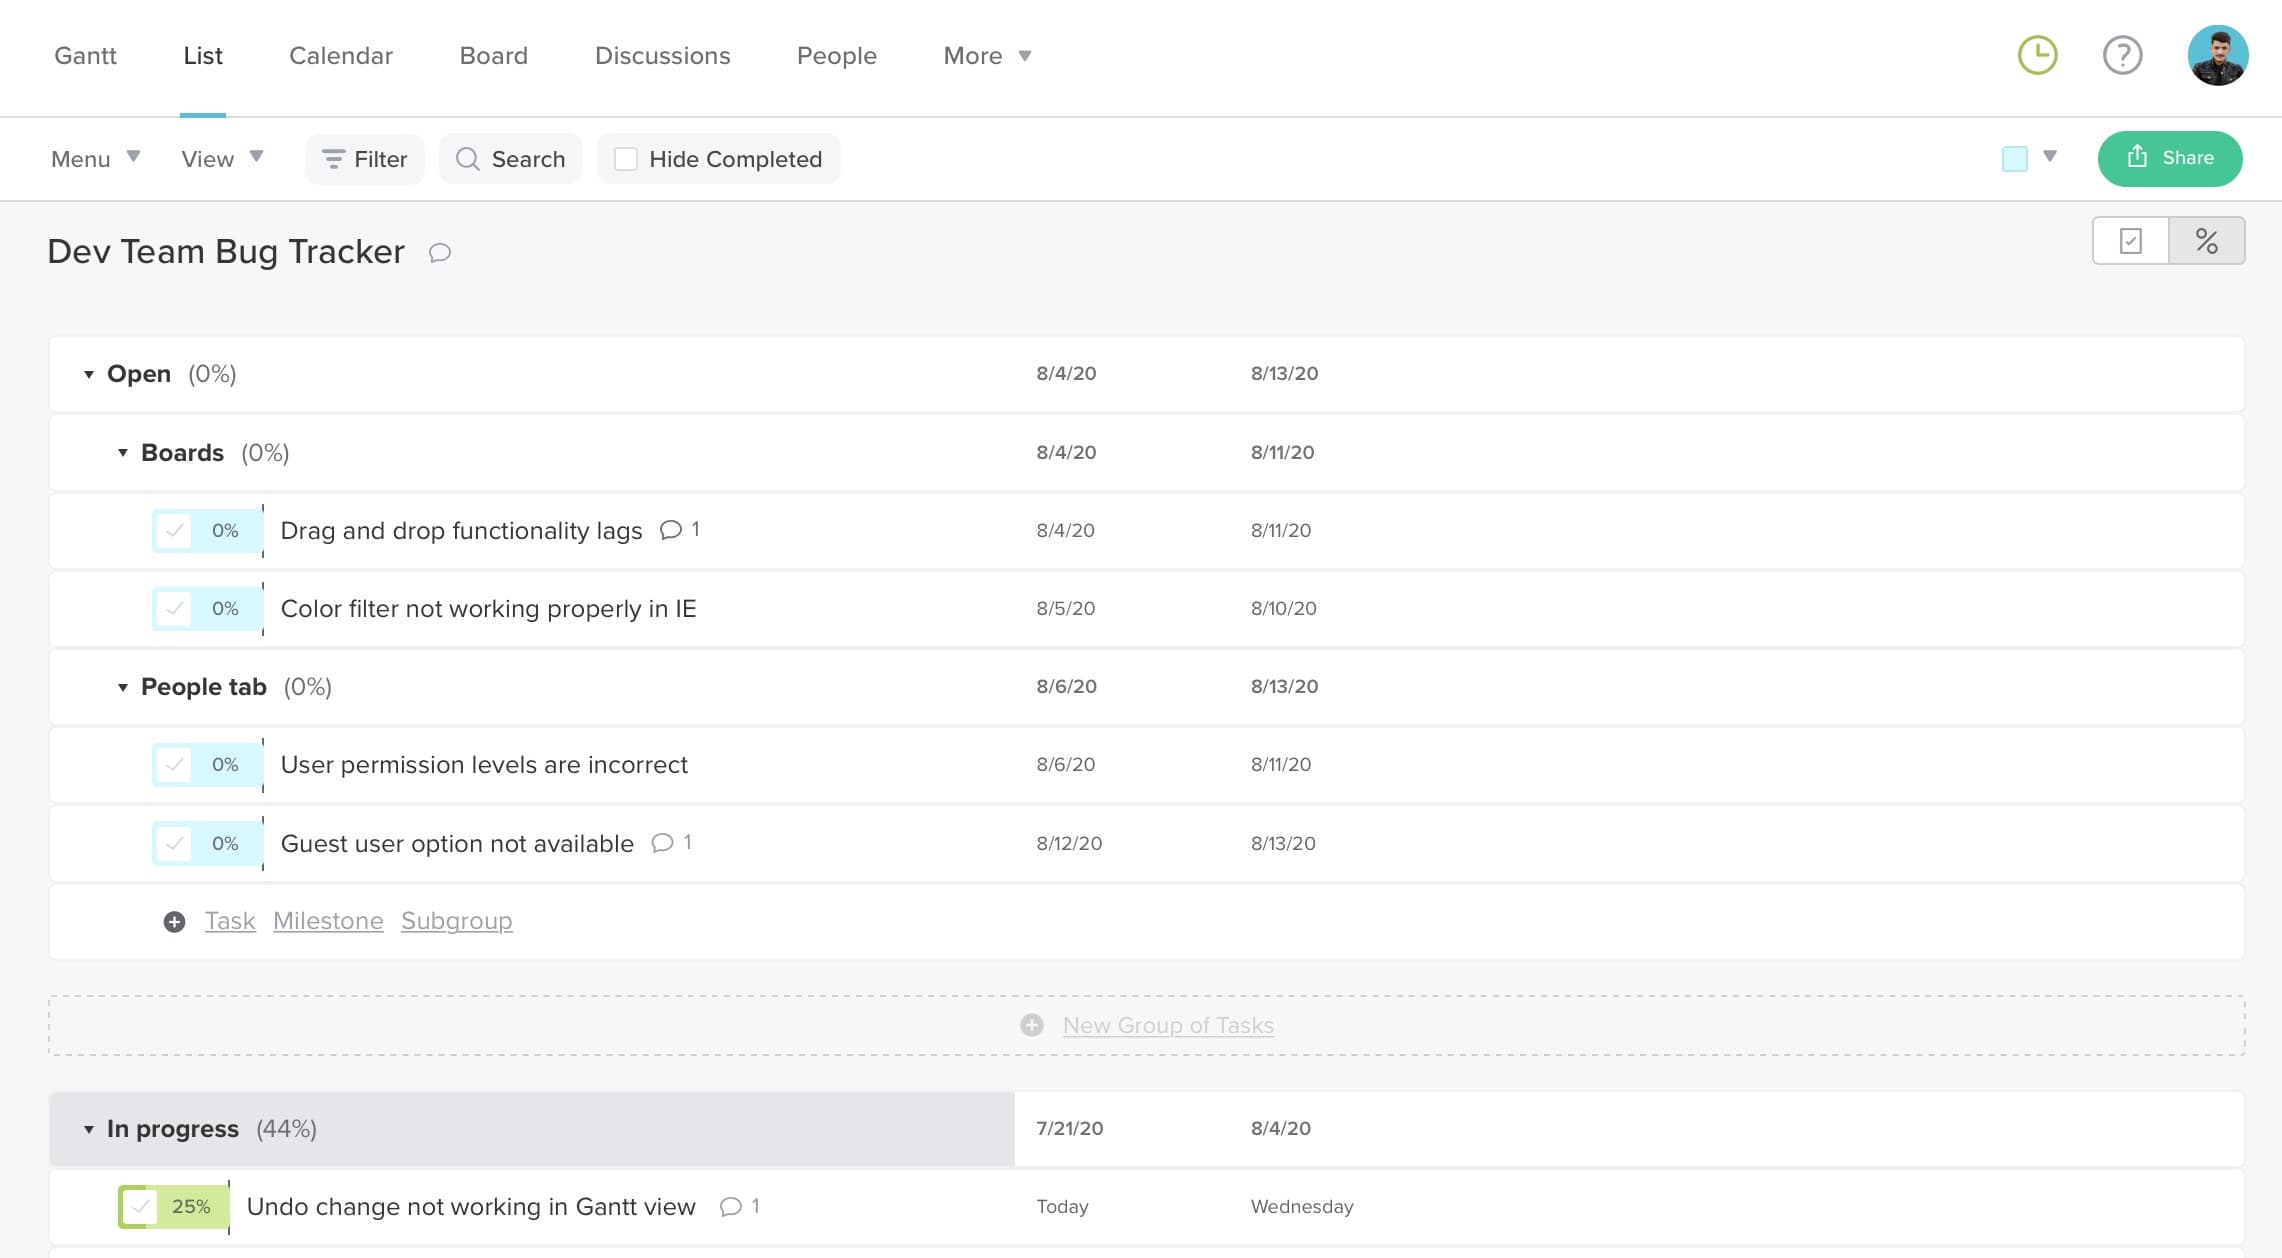The image size is (2282, 1258).
Task: Add a new Milestone via the link
Action: (x=328, y=921)
